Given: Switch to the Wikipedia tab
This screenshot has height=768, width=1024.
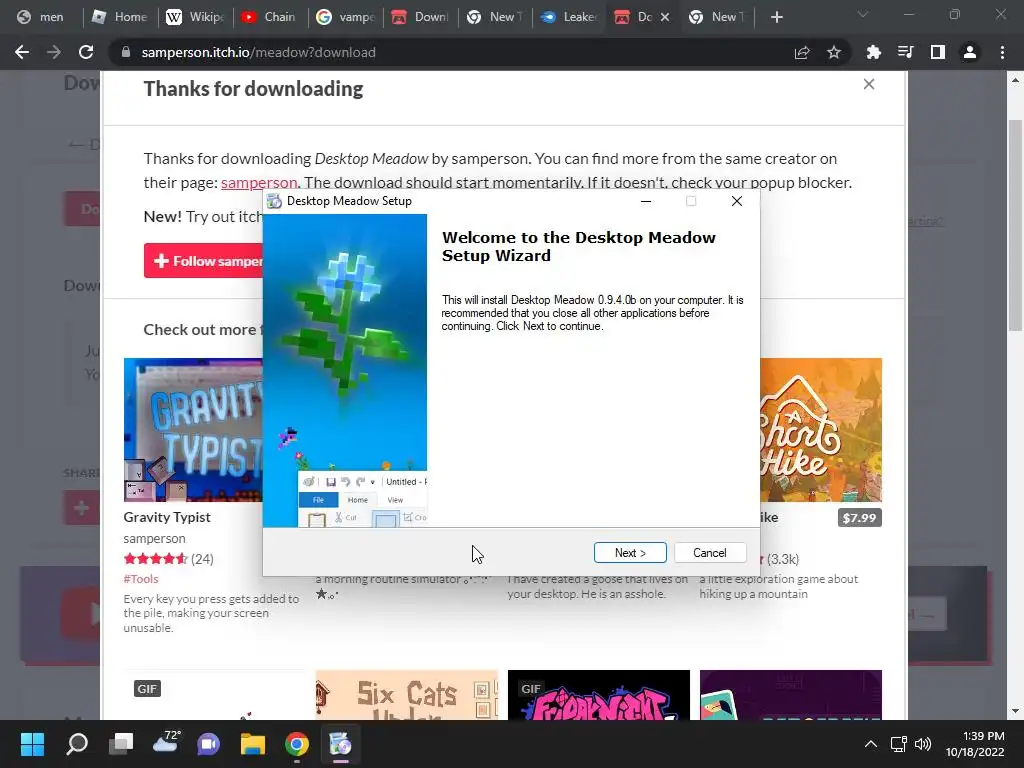Looking at the screenshot, I should 193,17.
